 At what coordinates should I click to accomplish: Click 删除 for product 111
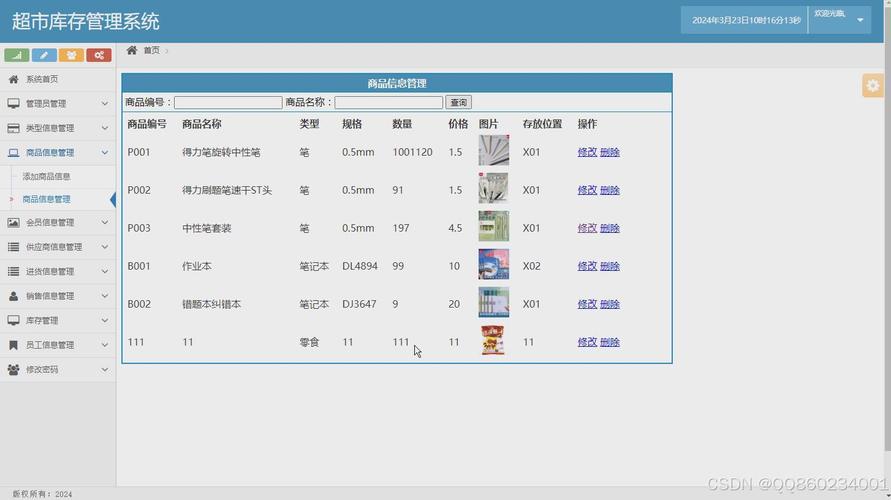coord(610,342)
